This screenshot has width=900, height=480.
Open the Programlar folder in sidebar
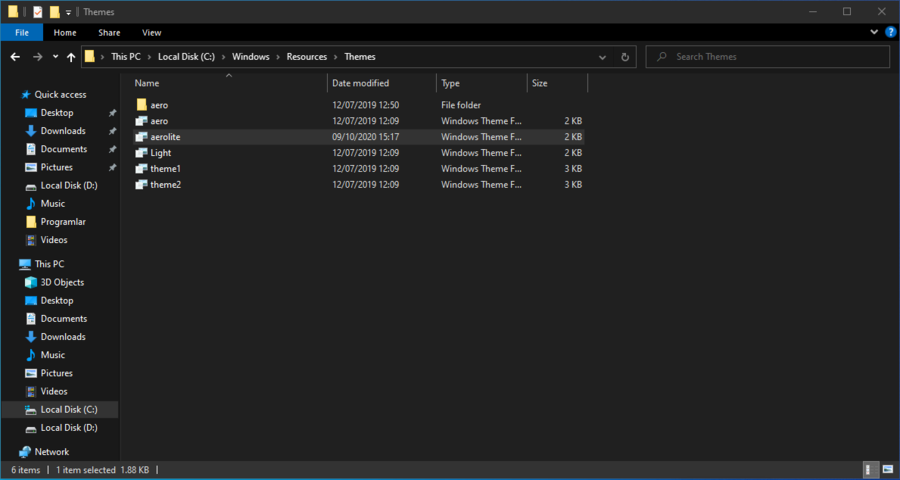(63, 222)
